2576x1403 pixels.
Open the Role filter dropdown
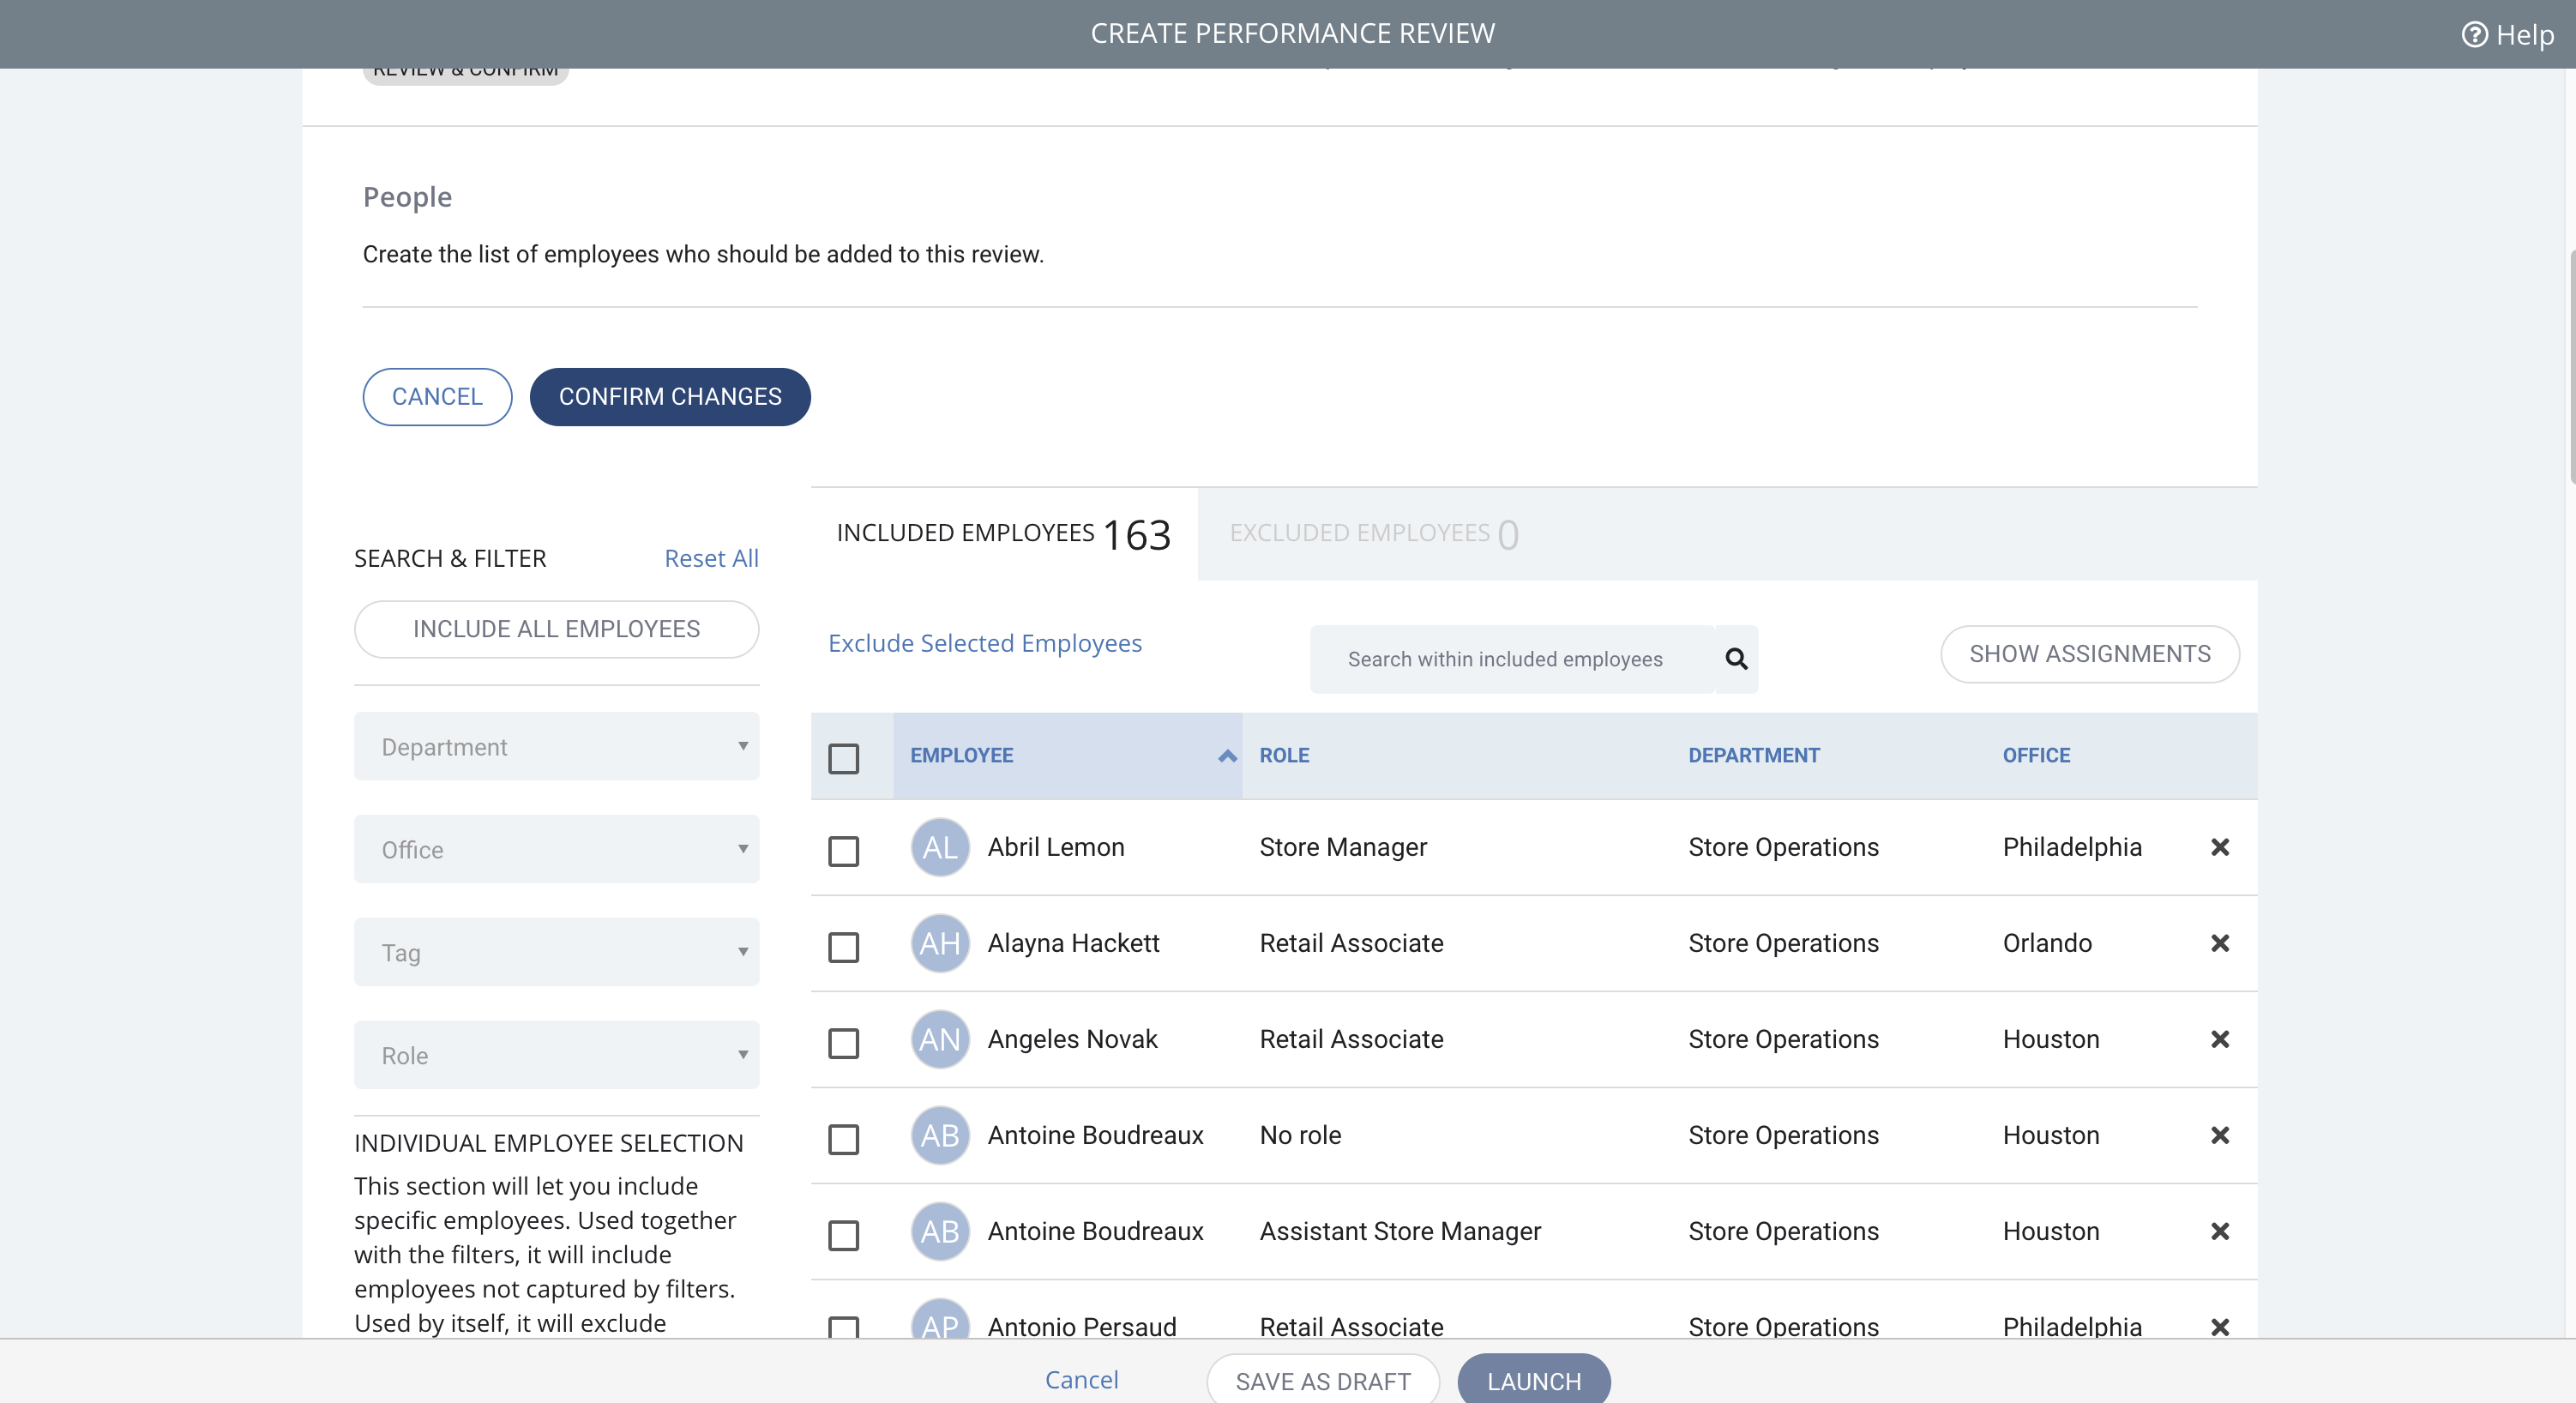point(556,1055)
